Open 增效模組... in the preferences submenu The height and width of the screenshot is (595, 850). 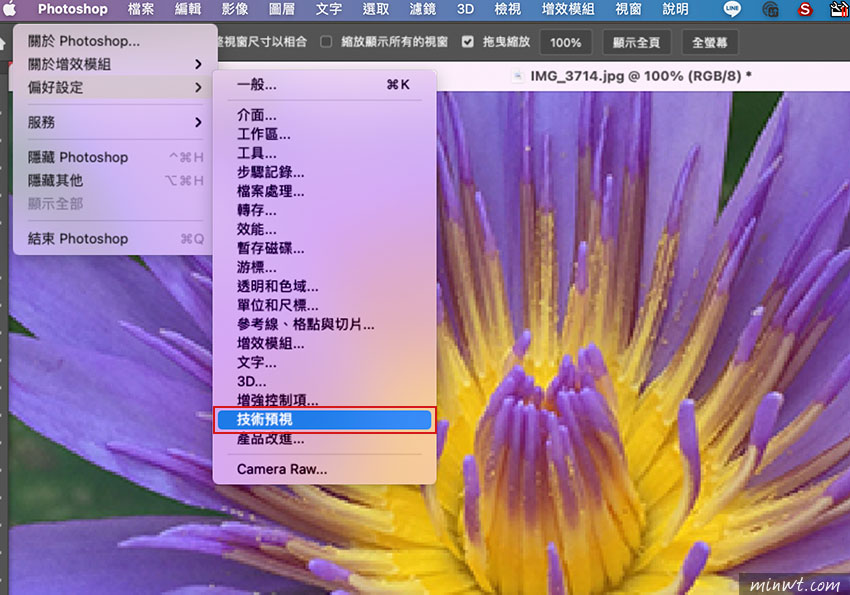[324, 343]
